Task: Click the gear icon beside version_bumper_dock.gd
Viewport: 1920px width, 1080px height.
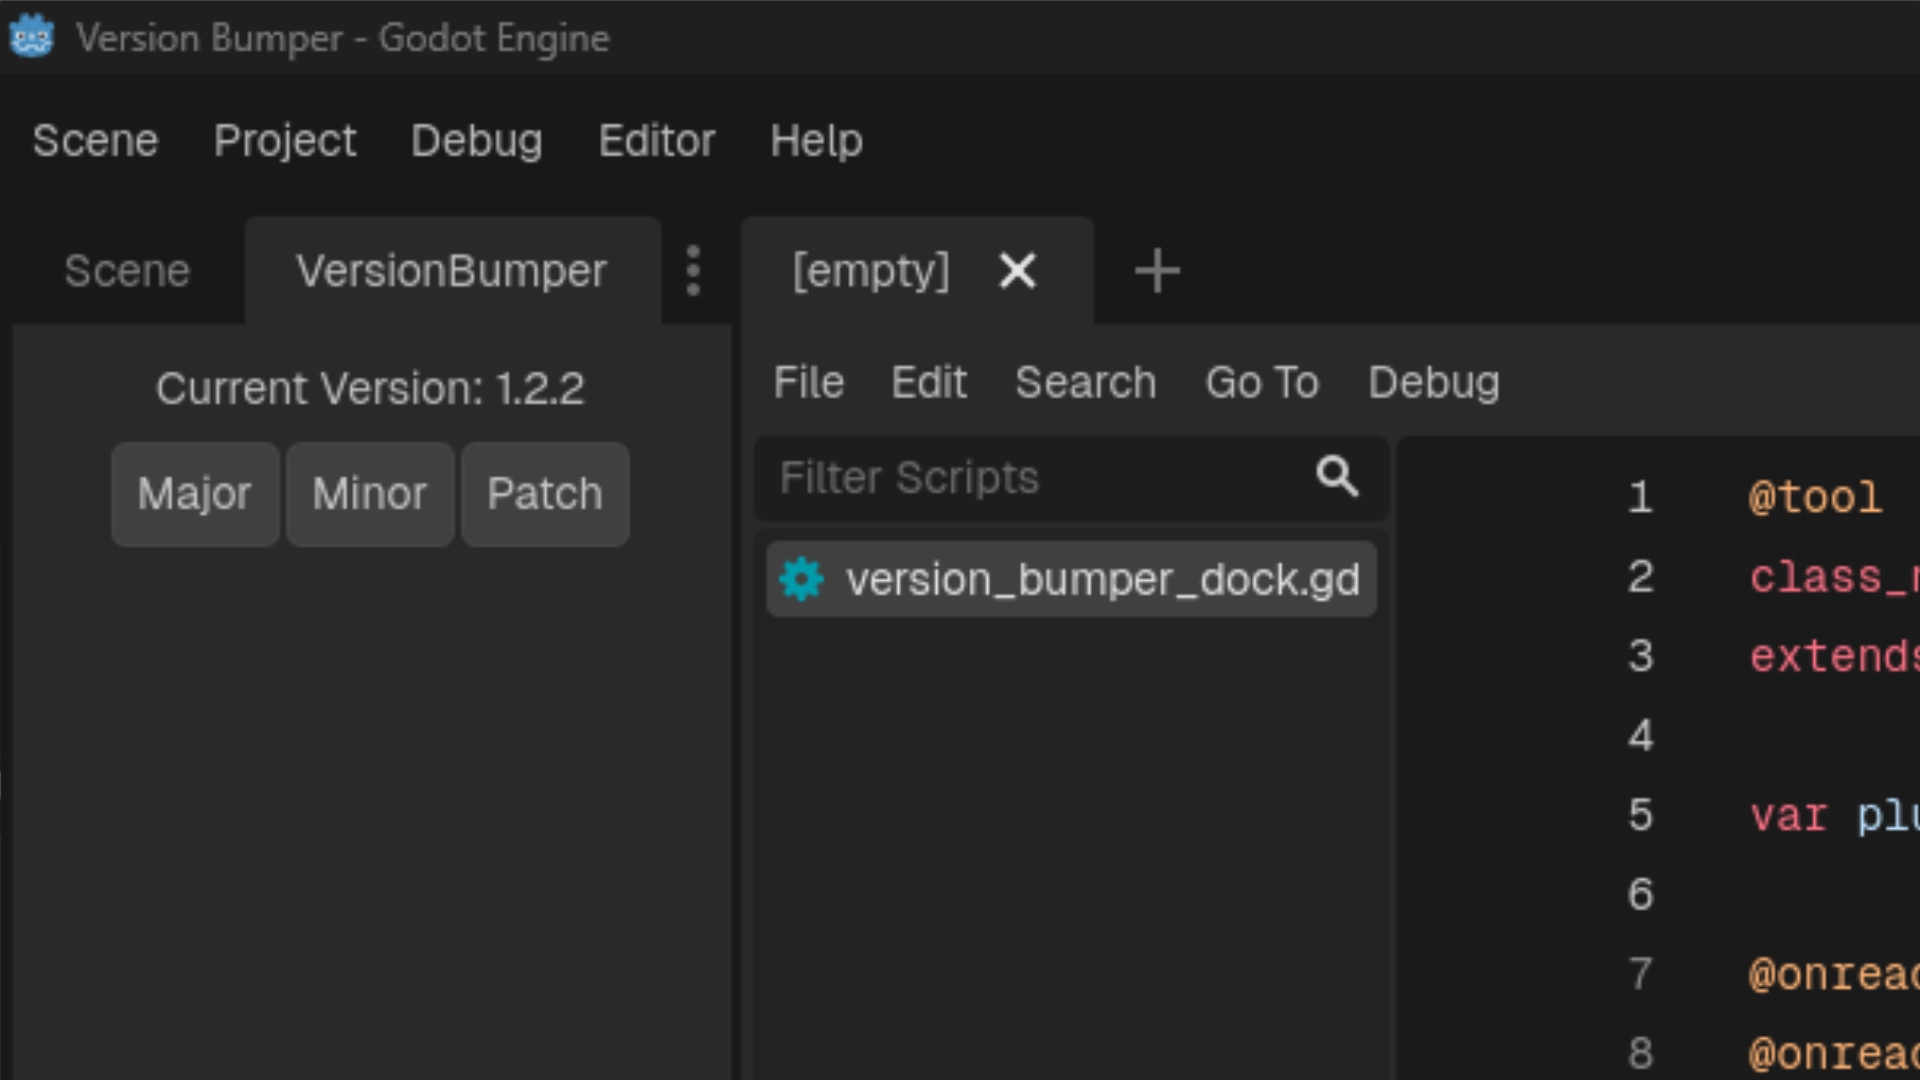Action: 801,580
